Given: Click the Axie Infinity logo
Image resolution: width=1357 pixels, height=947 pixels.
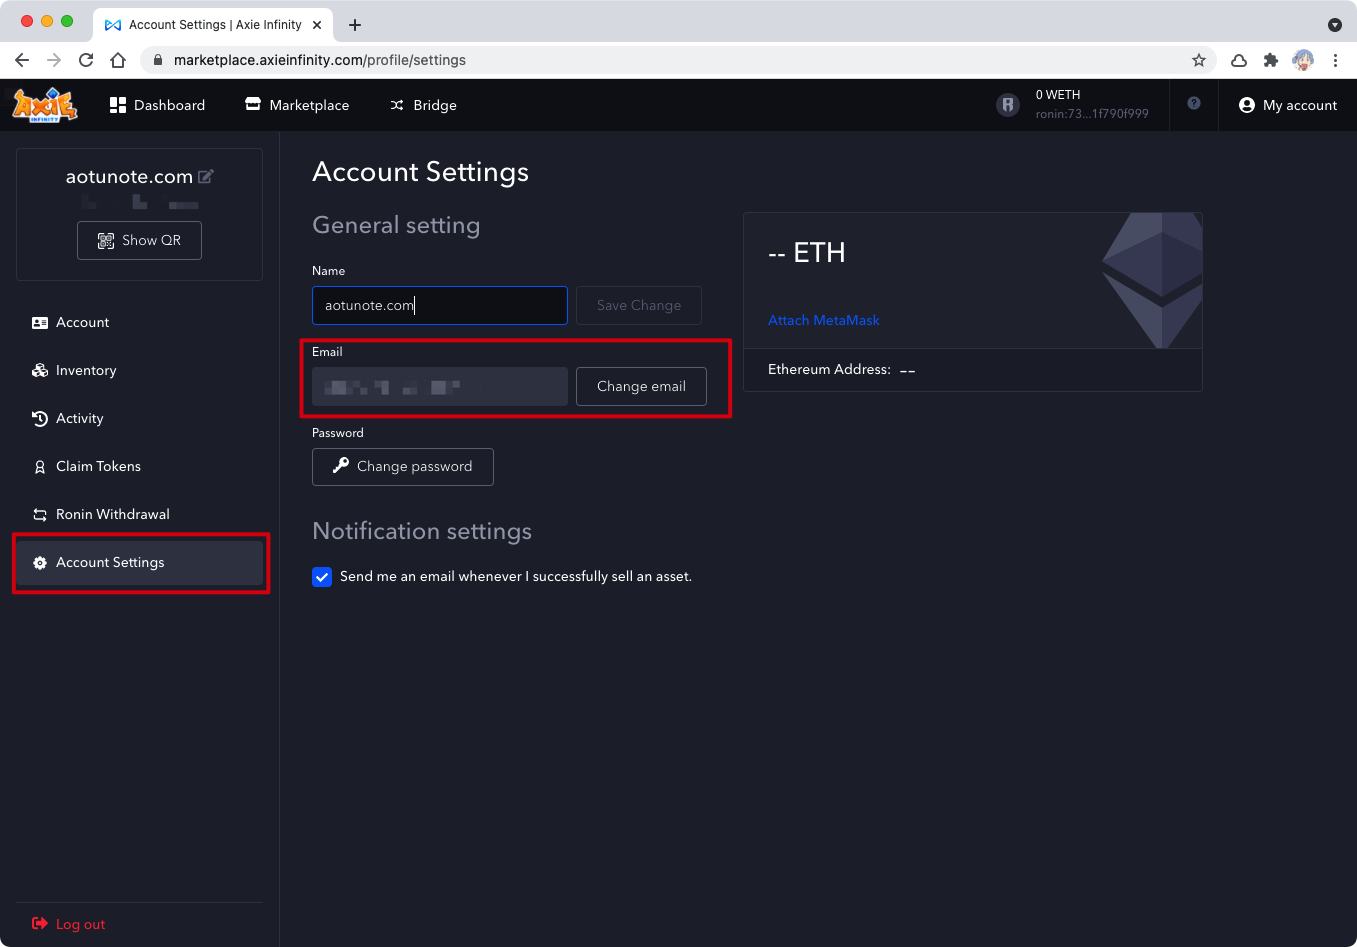Looking at the screenshot, I should pyautogui.click(x=44, y=105).
